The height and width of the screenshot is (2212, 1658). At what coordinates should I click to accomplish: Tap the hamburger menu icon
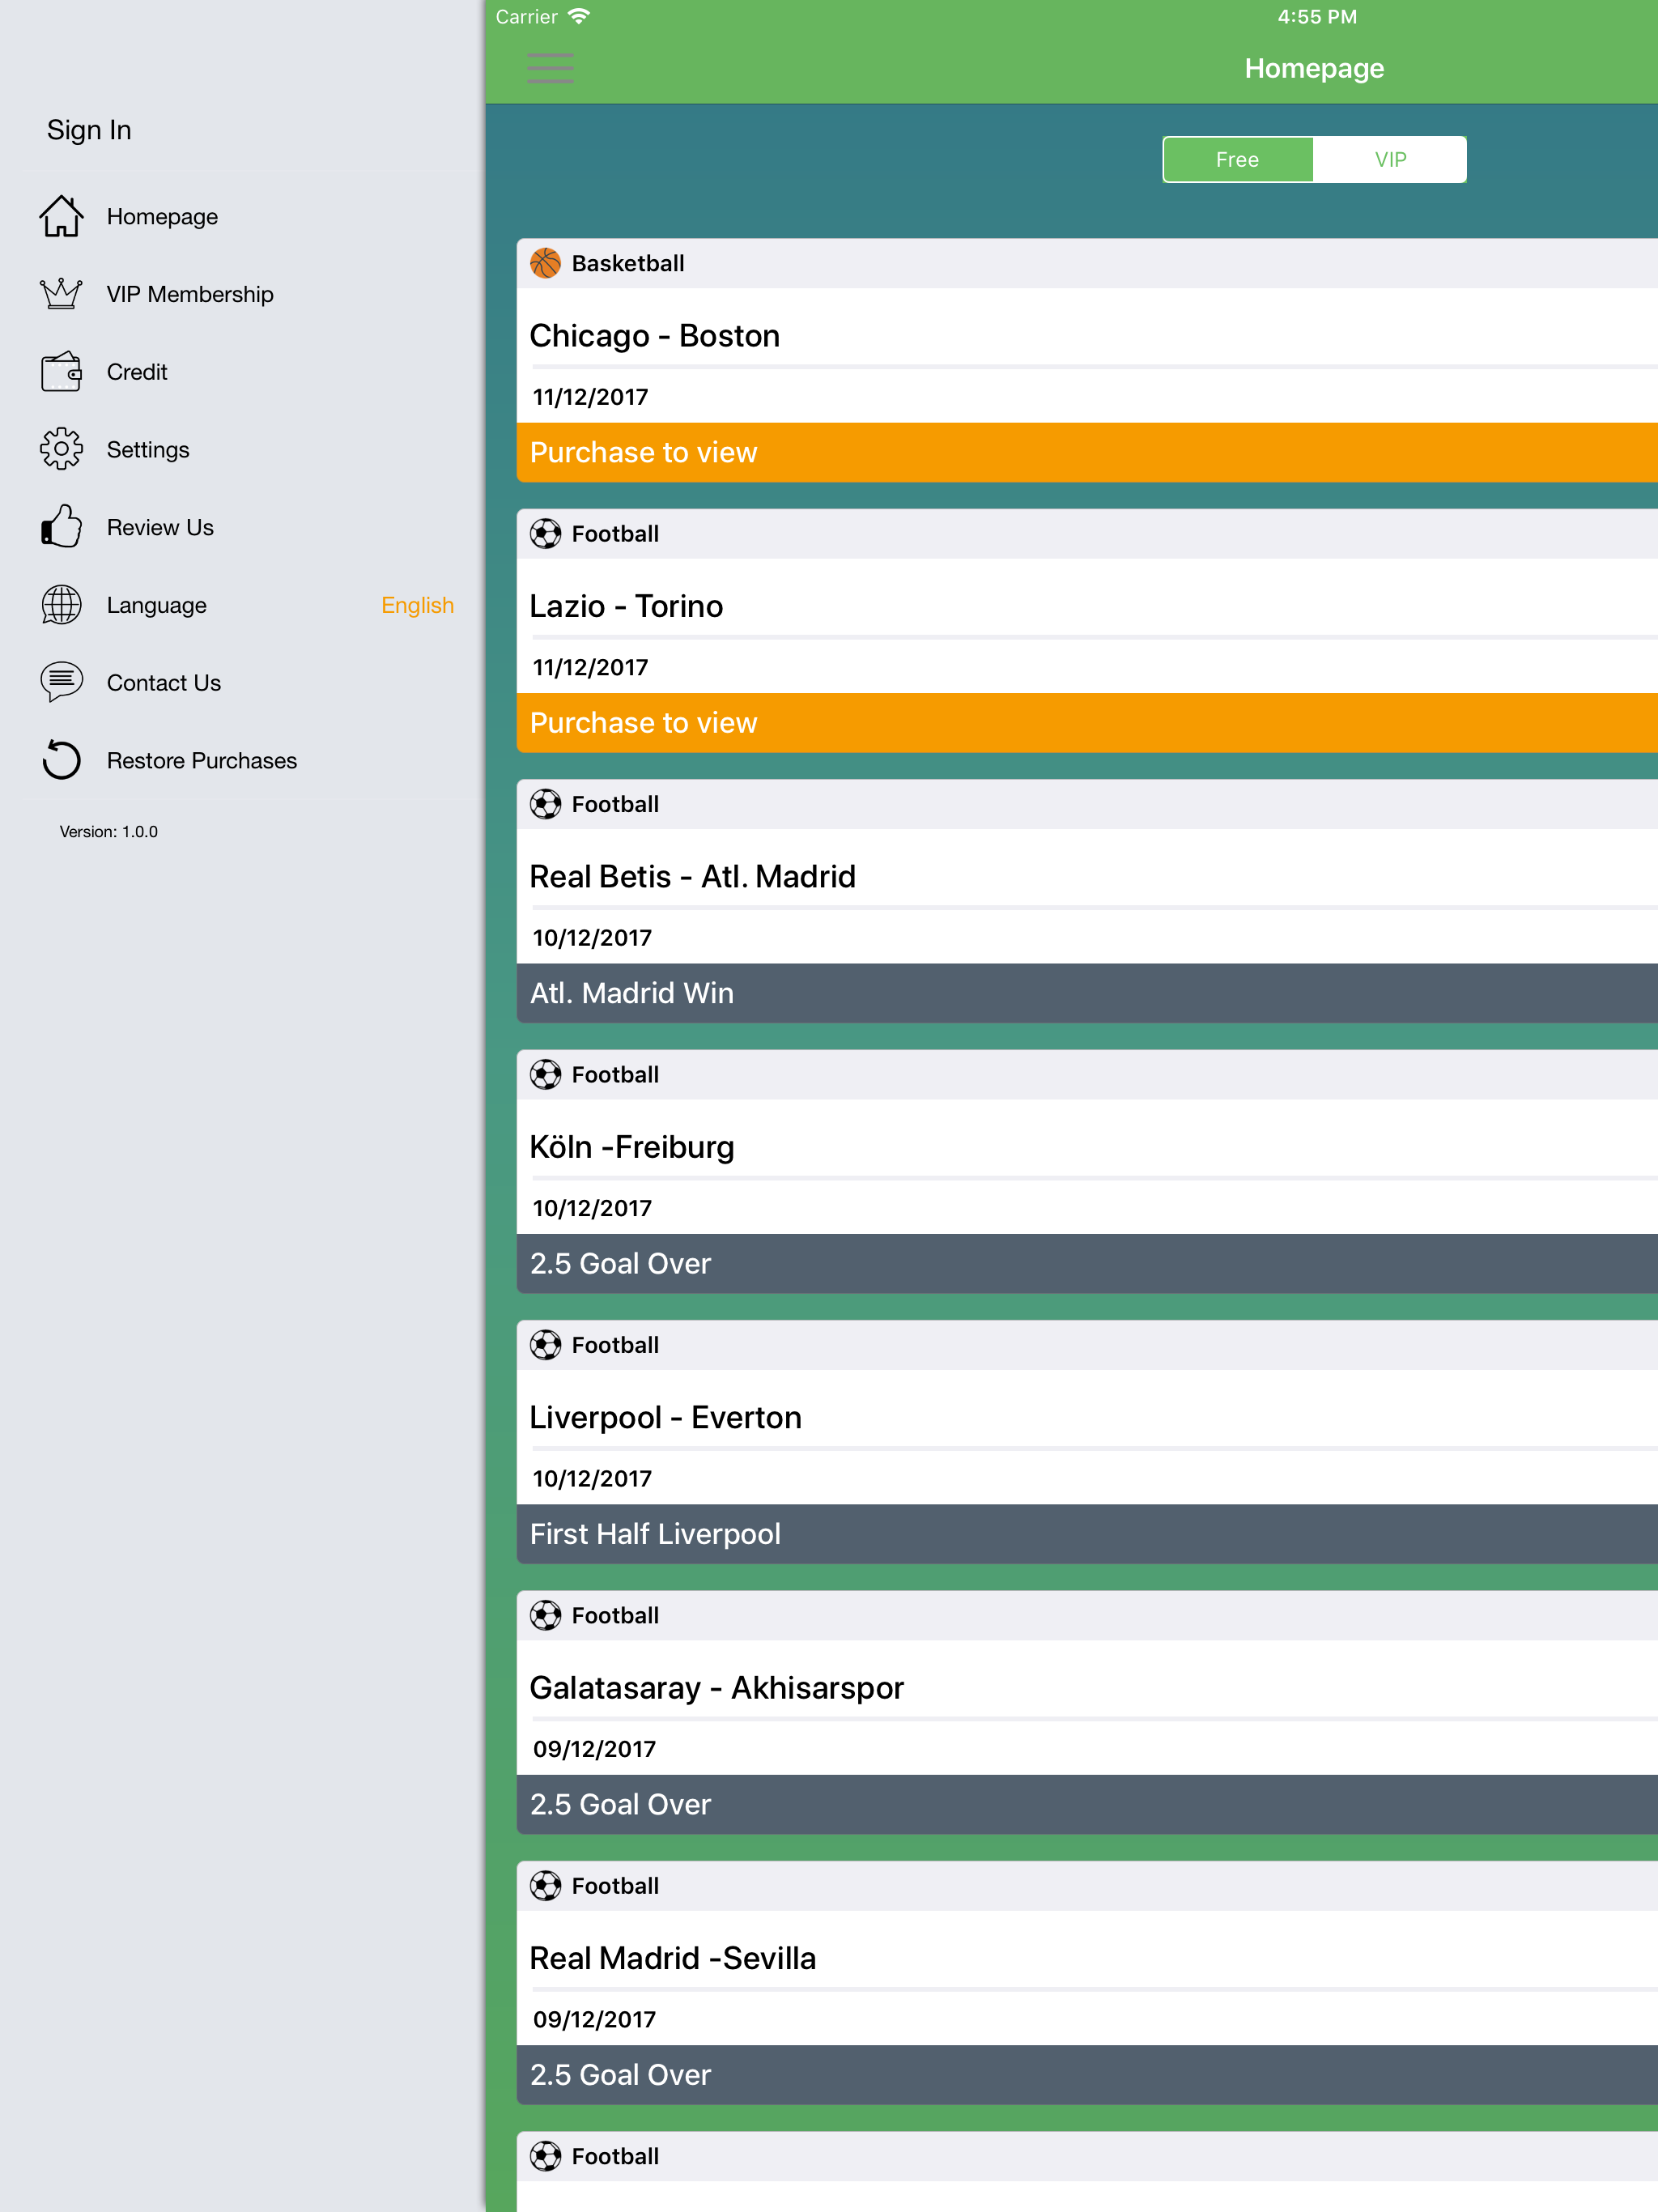(x=549, y=68)
